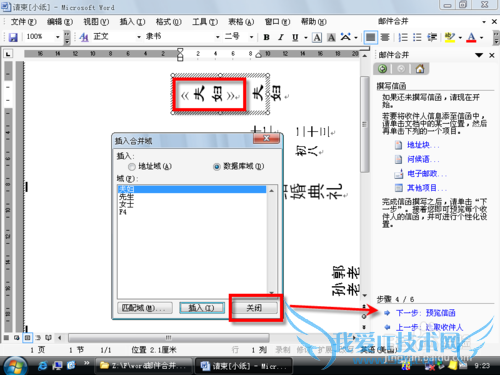Open the Z:\F\word邮件合并 taskbar folder button
This screenshot has width=500, height=375.
coord(144,366)
